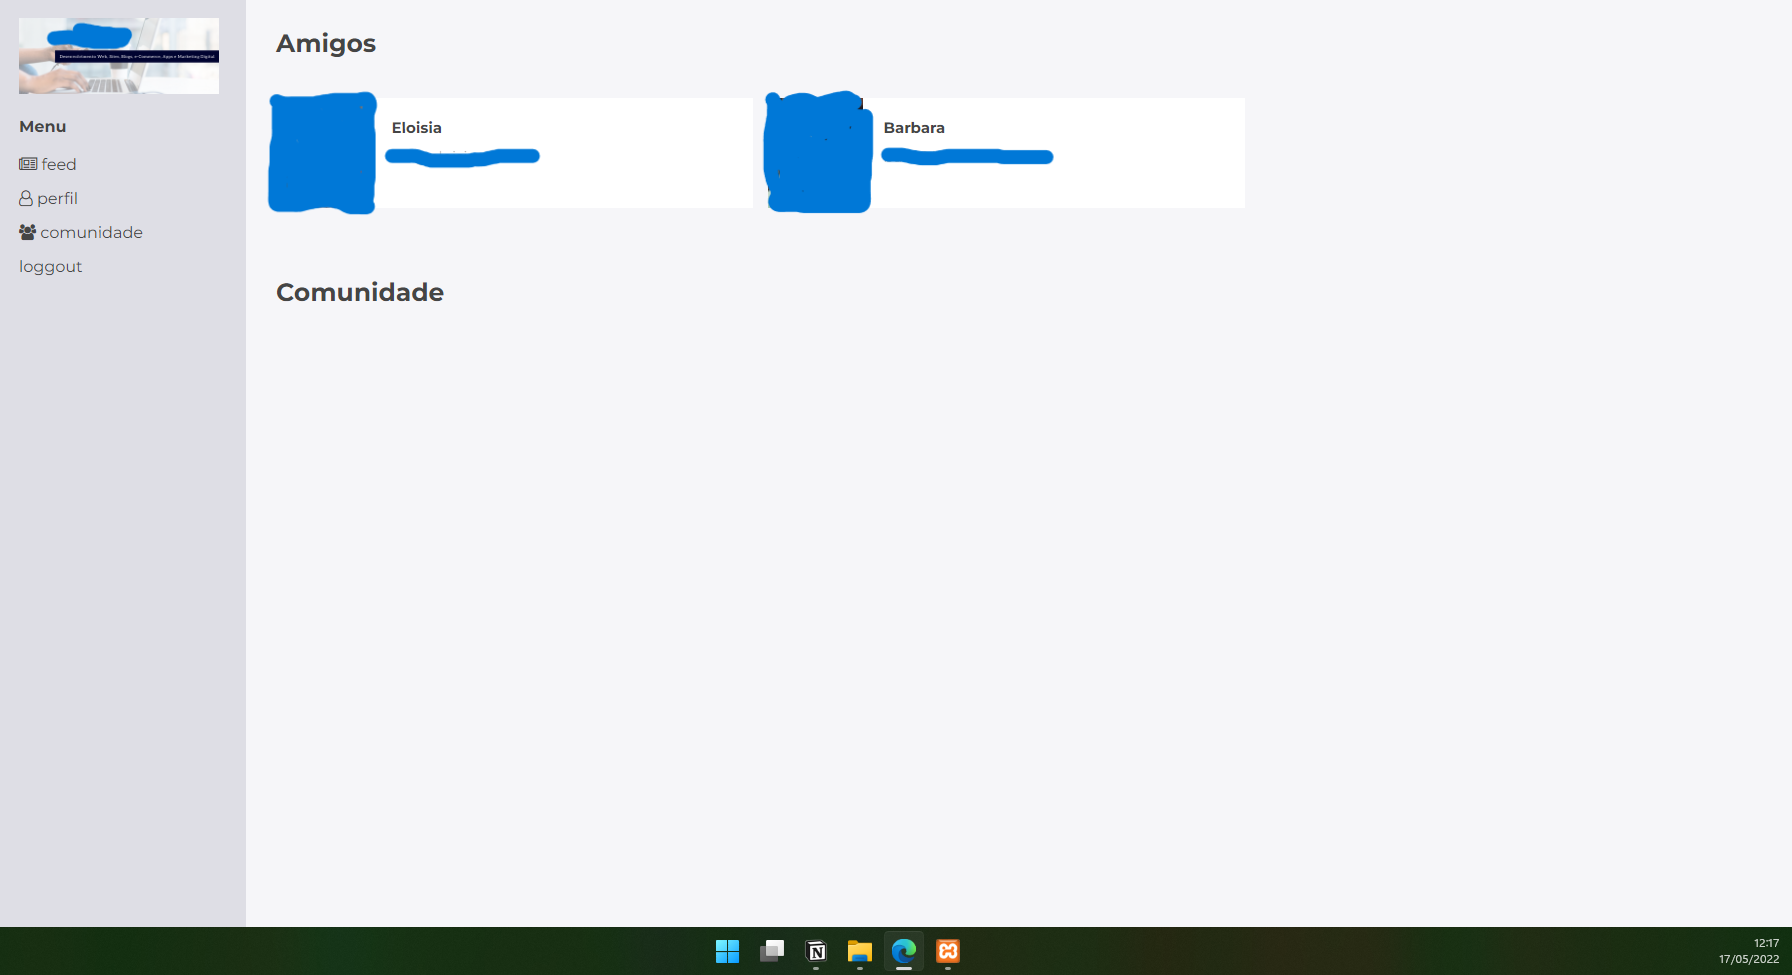Open the feed menu link

pos(48,164)
